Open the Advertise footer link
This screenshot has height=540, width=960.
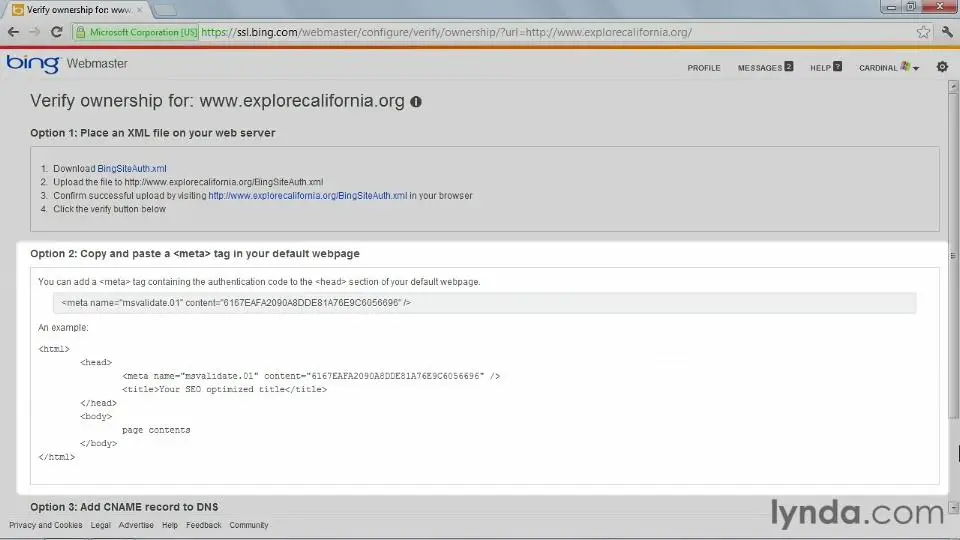(x=136, y=525)
